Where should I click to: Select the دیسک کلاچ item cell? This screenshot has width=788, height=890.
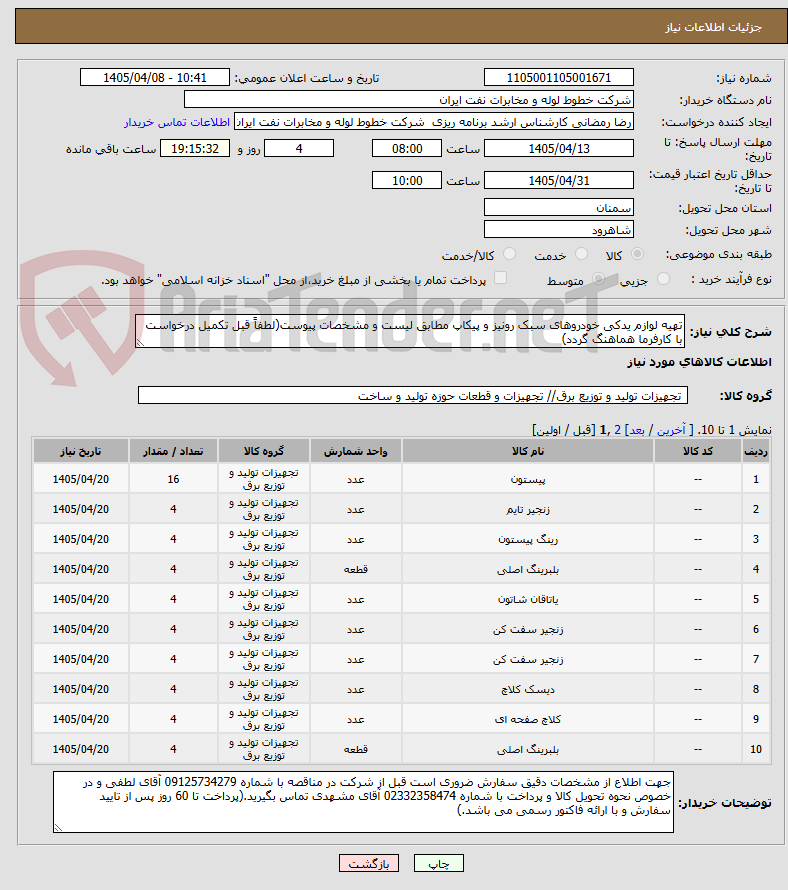tap(527, 690)
